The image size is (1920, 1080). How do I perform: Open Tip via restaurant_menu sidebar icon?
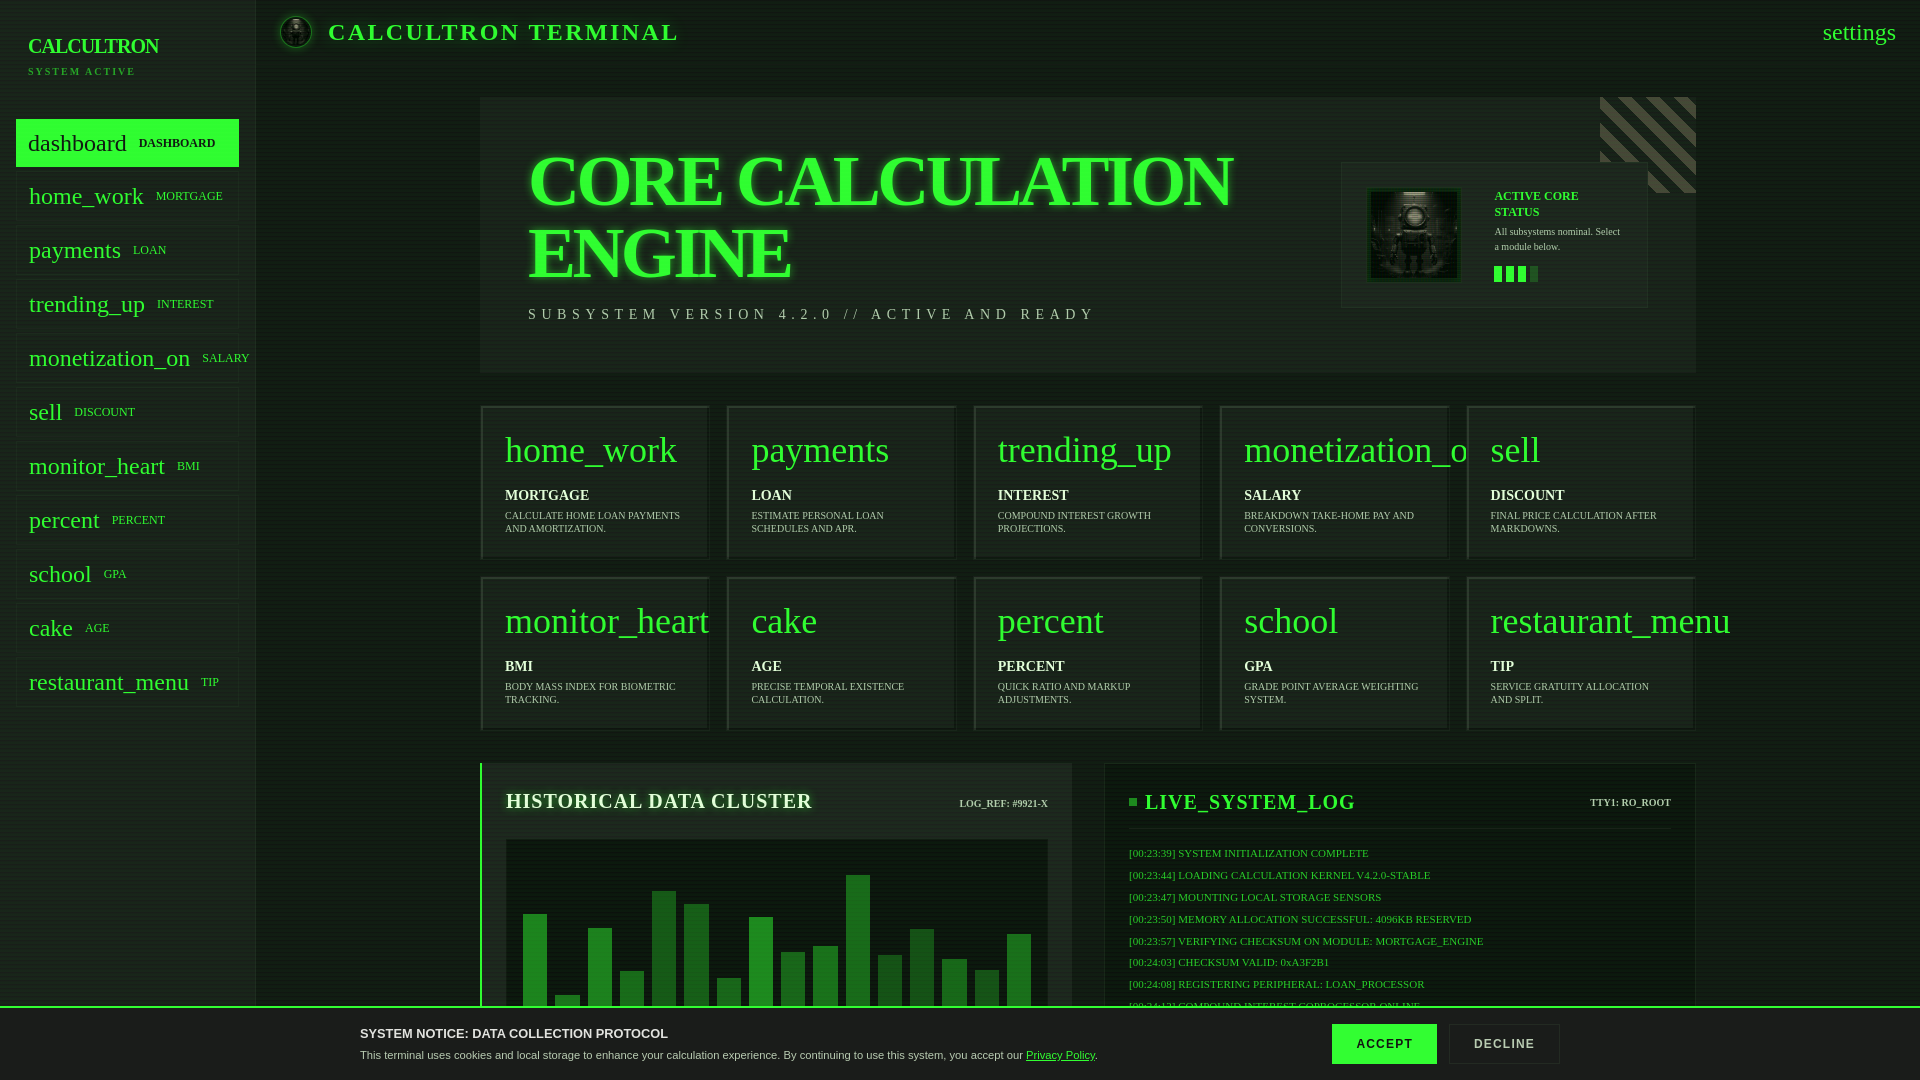109,682
